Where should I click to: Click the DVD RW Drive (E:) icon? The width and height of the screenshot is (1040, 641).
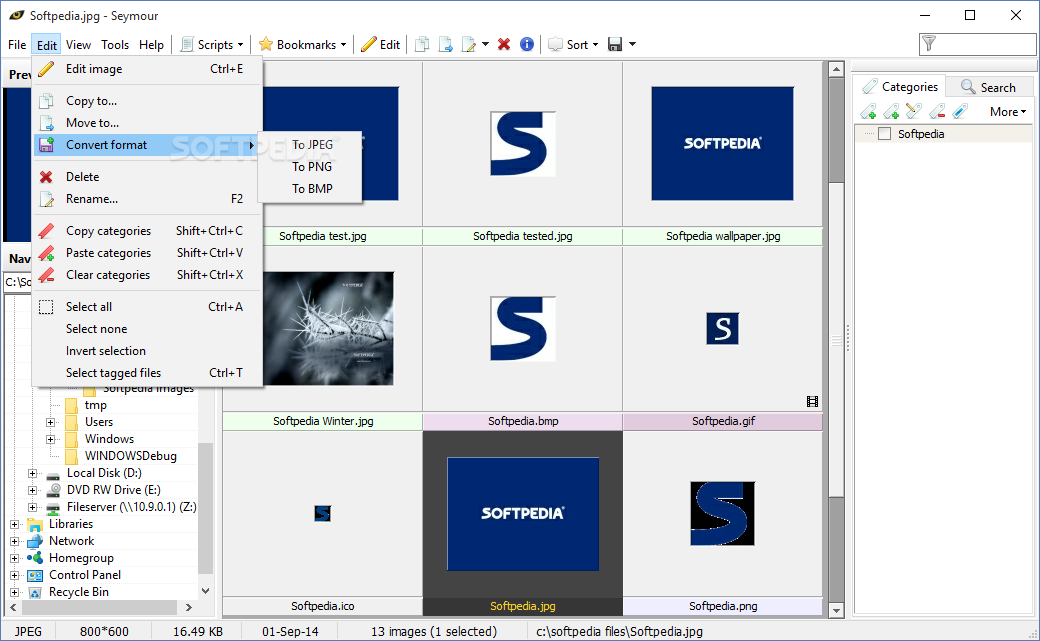[53, 490]
